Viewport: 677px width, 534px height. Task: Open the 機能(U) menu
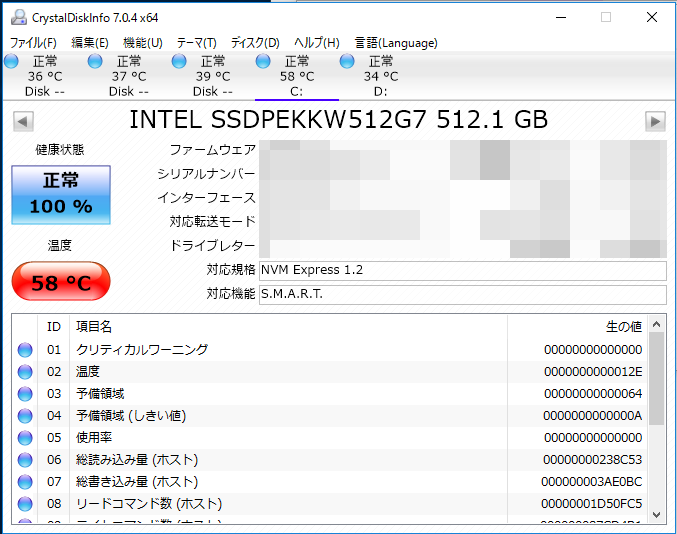(x=143, y=43)
